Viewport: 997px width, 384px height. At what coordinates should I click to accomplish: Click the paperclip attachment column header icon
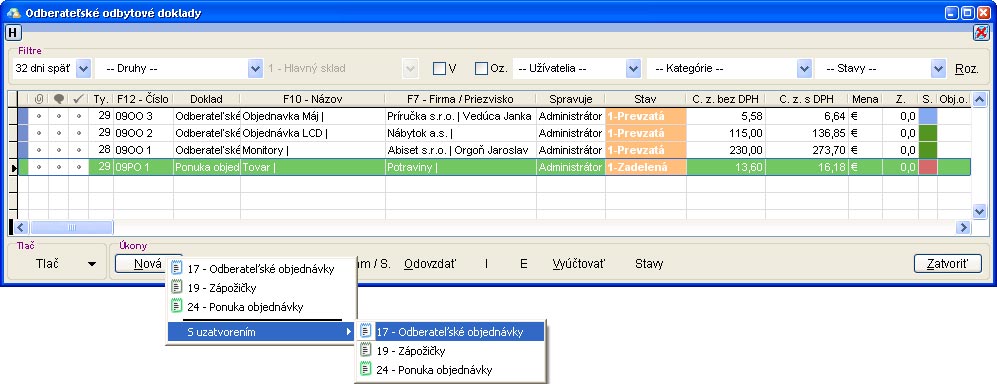39,99
